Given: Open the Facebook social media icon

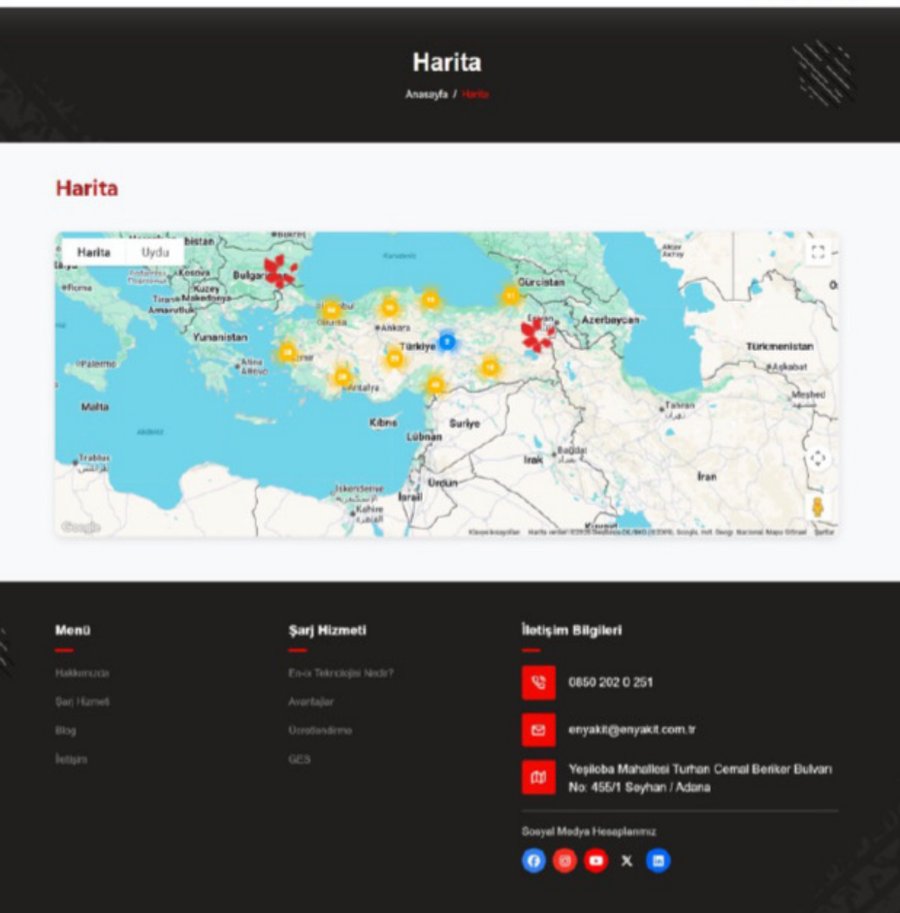Looking at the screenshot, I should click(534, 861).
